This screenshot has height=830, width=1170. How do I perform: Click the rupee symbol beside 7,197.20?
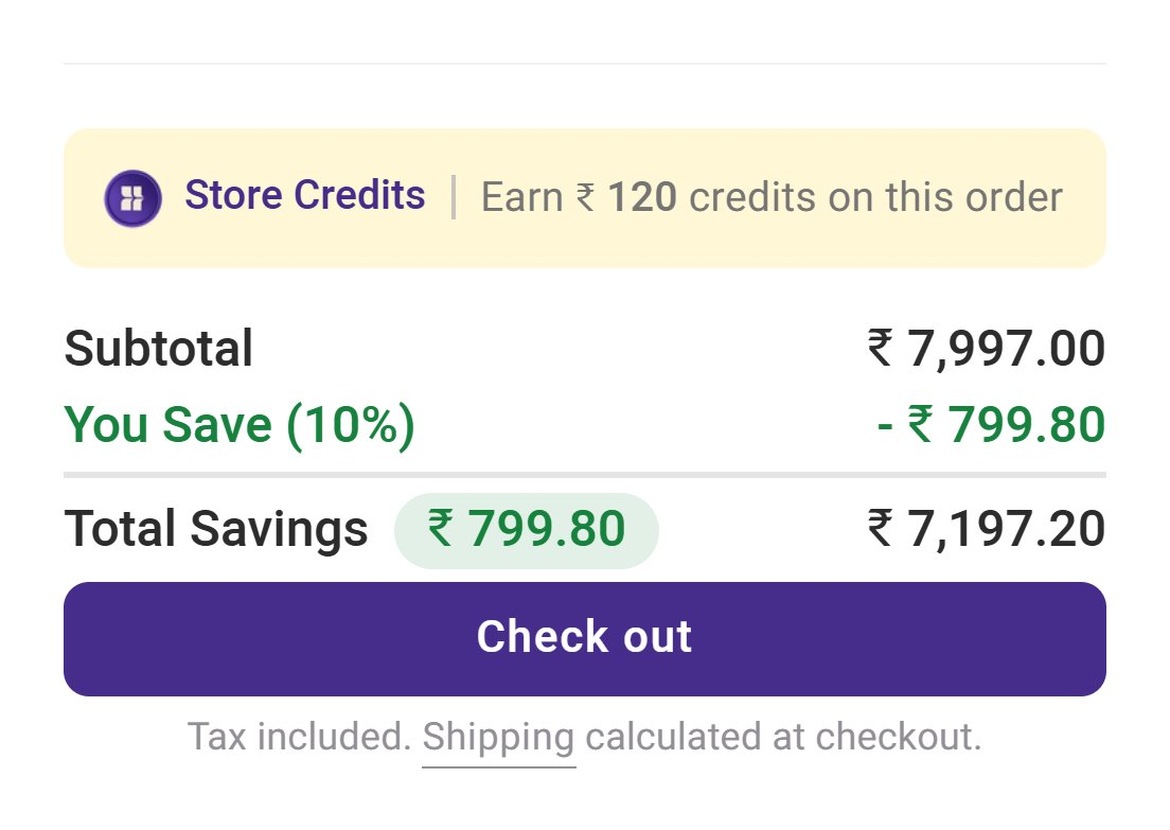point(880,528)
